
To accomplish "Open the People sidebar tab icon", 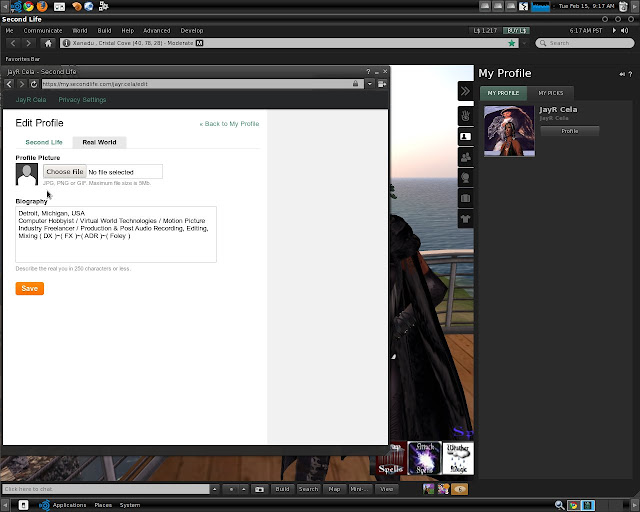I will coord(465,157).
